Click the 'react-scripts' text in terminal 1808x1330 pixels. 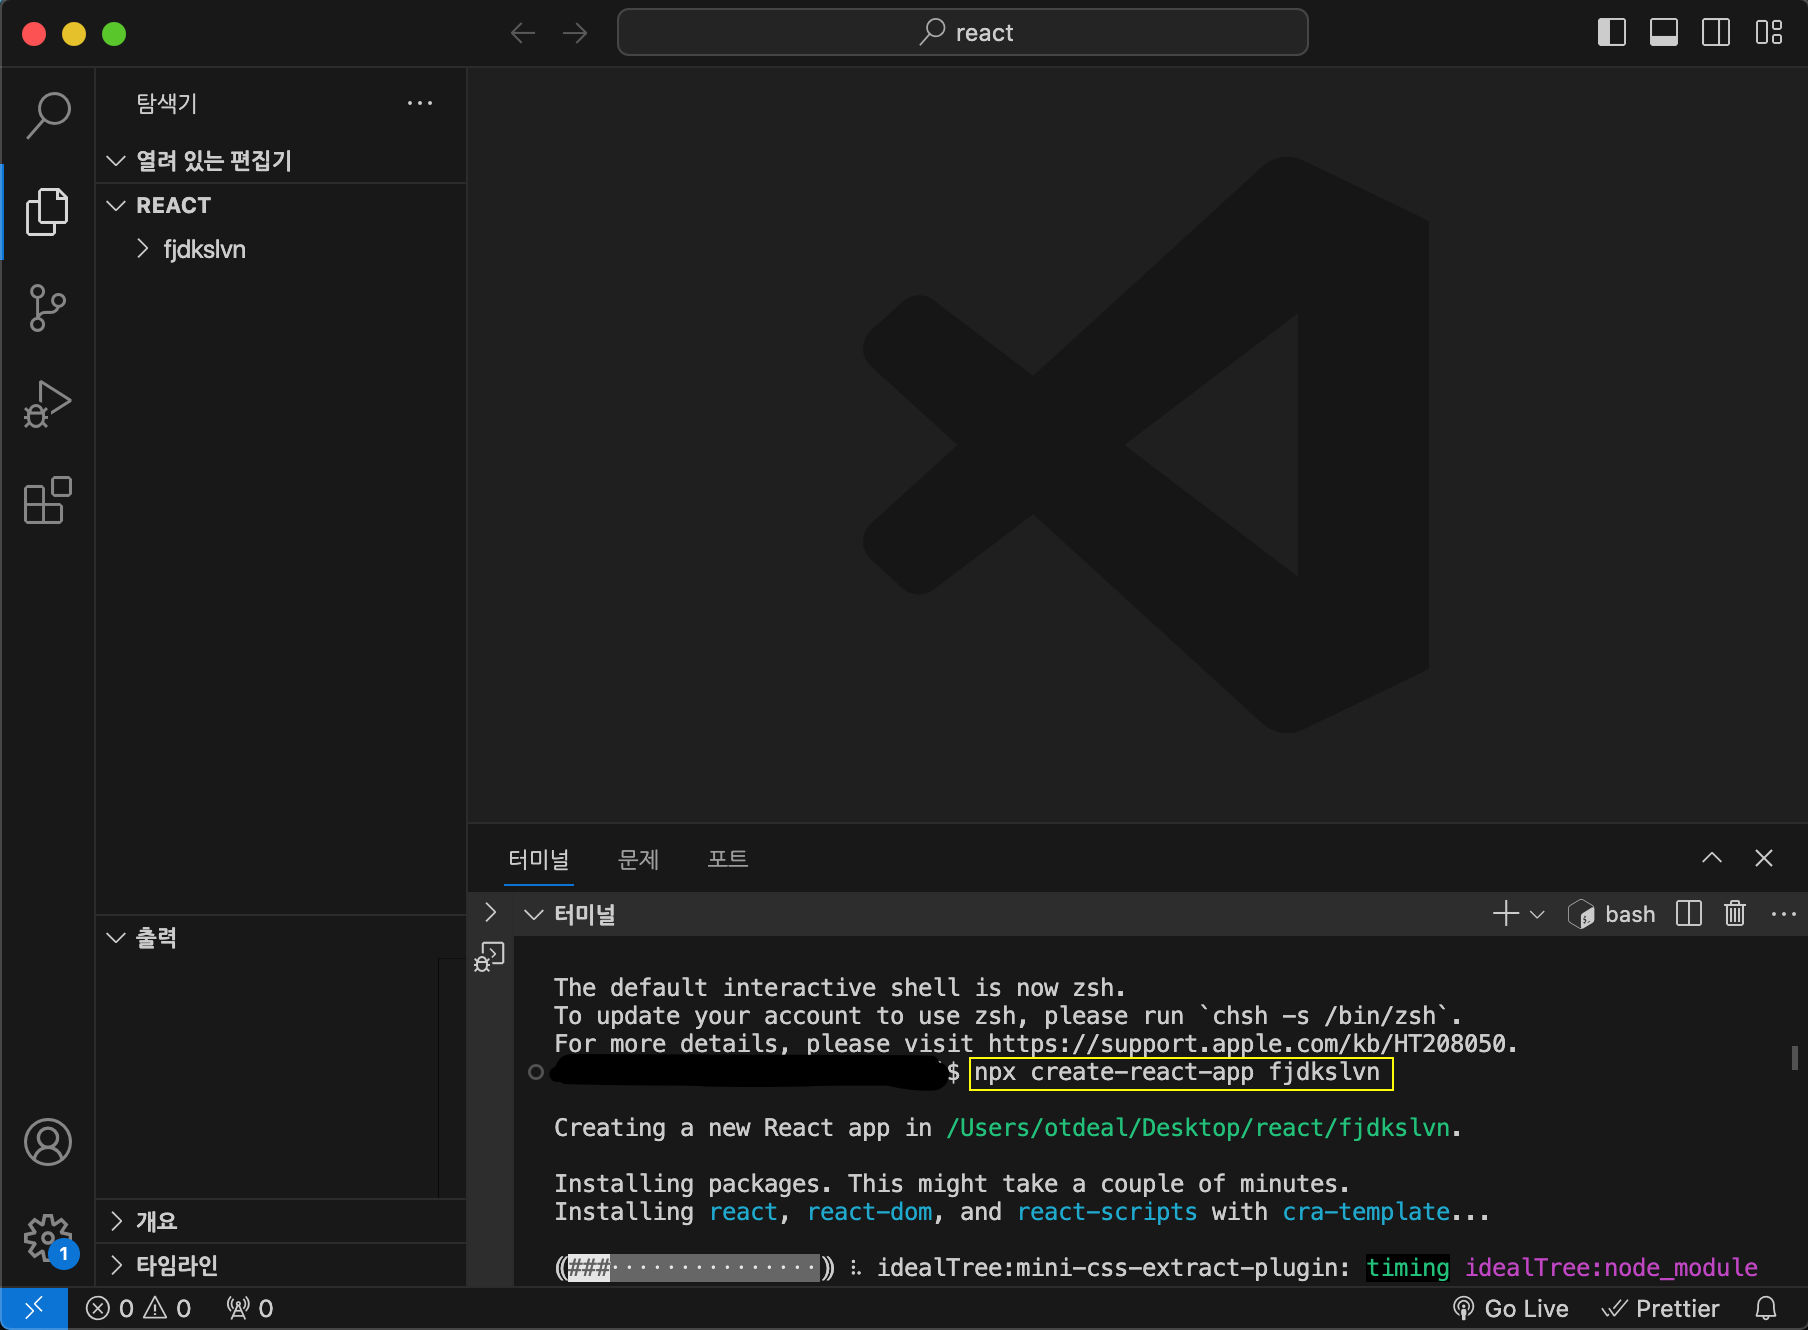[x=1107, y=1212]
